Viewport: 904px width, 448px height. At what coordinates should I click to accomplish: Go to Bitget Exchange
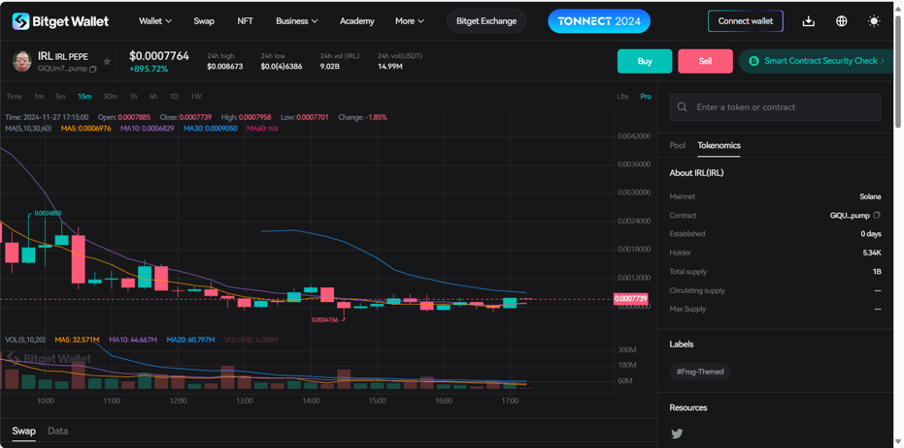(x=487, y=21)
